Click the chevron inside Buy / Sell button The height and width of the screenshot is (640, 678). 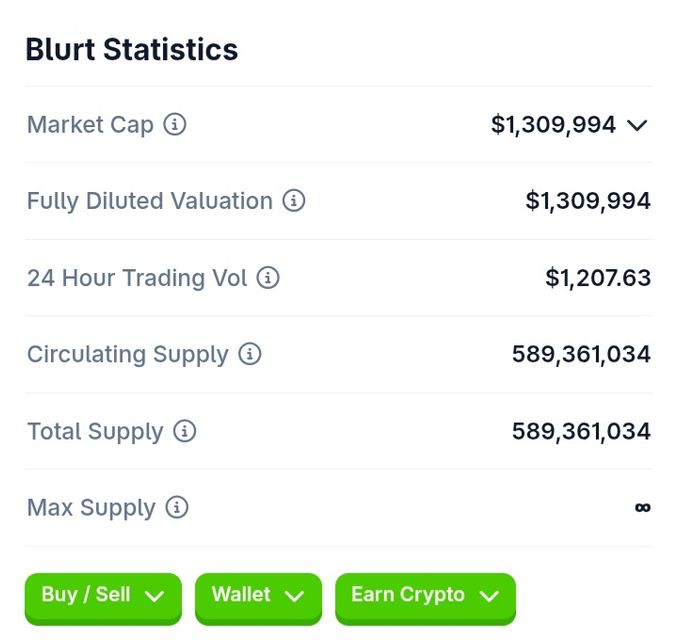tap(154, 597)
